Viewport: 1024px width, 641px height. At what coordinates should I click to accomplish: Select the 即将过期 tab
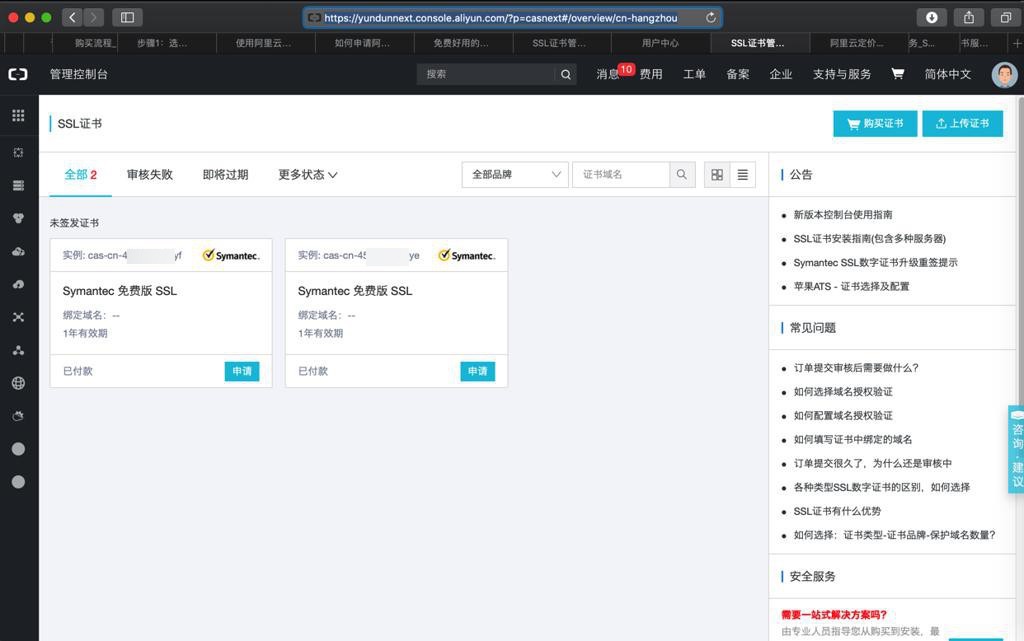pos(225,174)
